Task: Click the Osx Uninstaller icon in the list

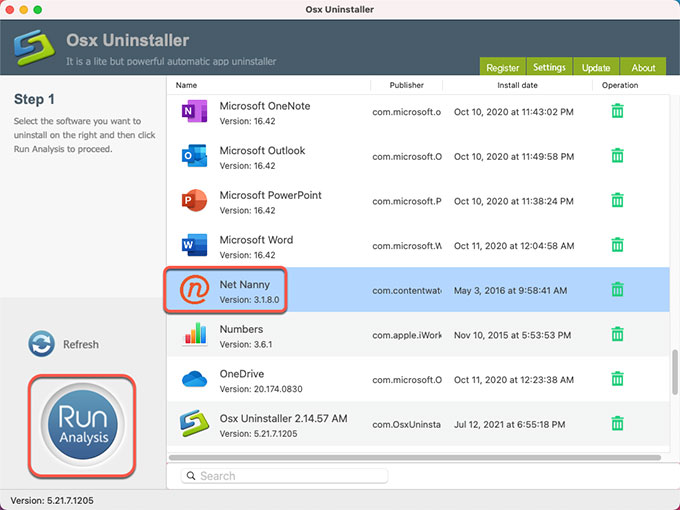Action: [194, 423]
